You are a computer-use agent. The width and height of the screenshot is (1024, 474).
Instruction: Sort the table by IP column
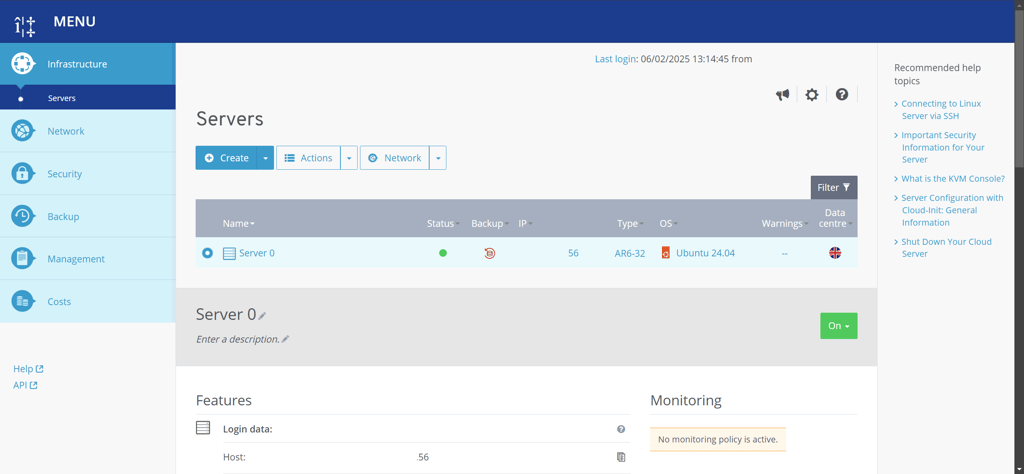[525, 223]
